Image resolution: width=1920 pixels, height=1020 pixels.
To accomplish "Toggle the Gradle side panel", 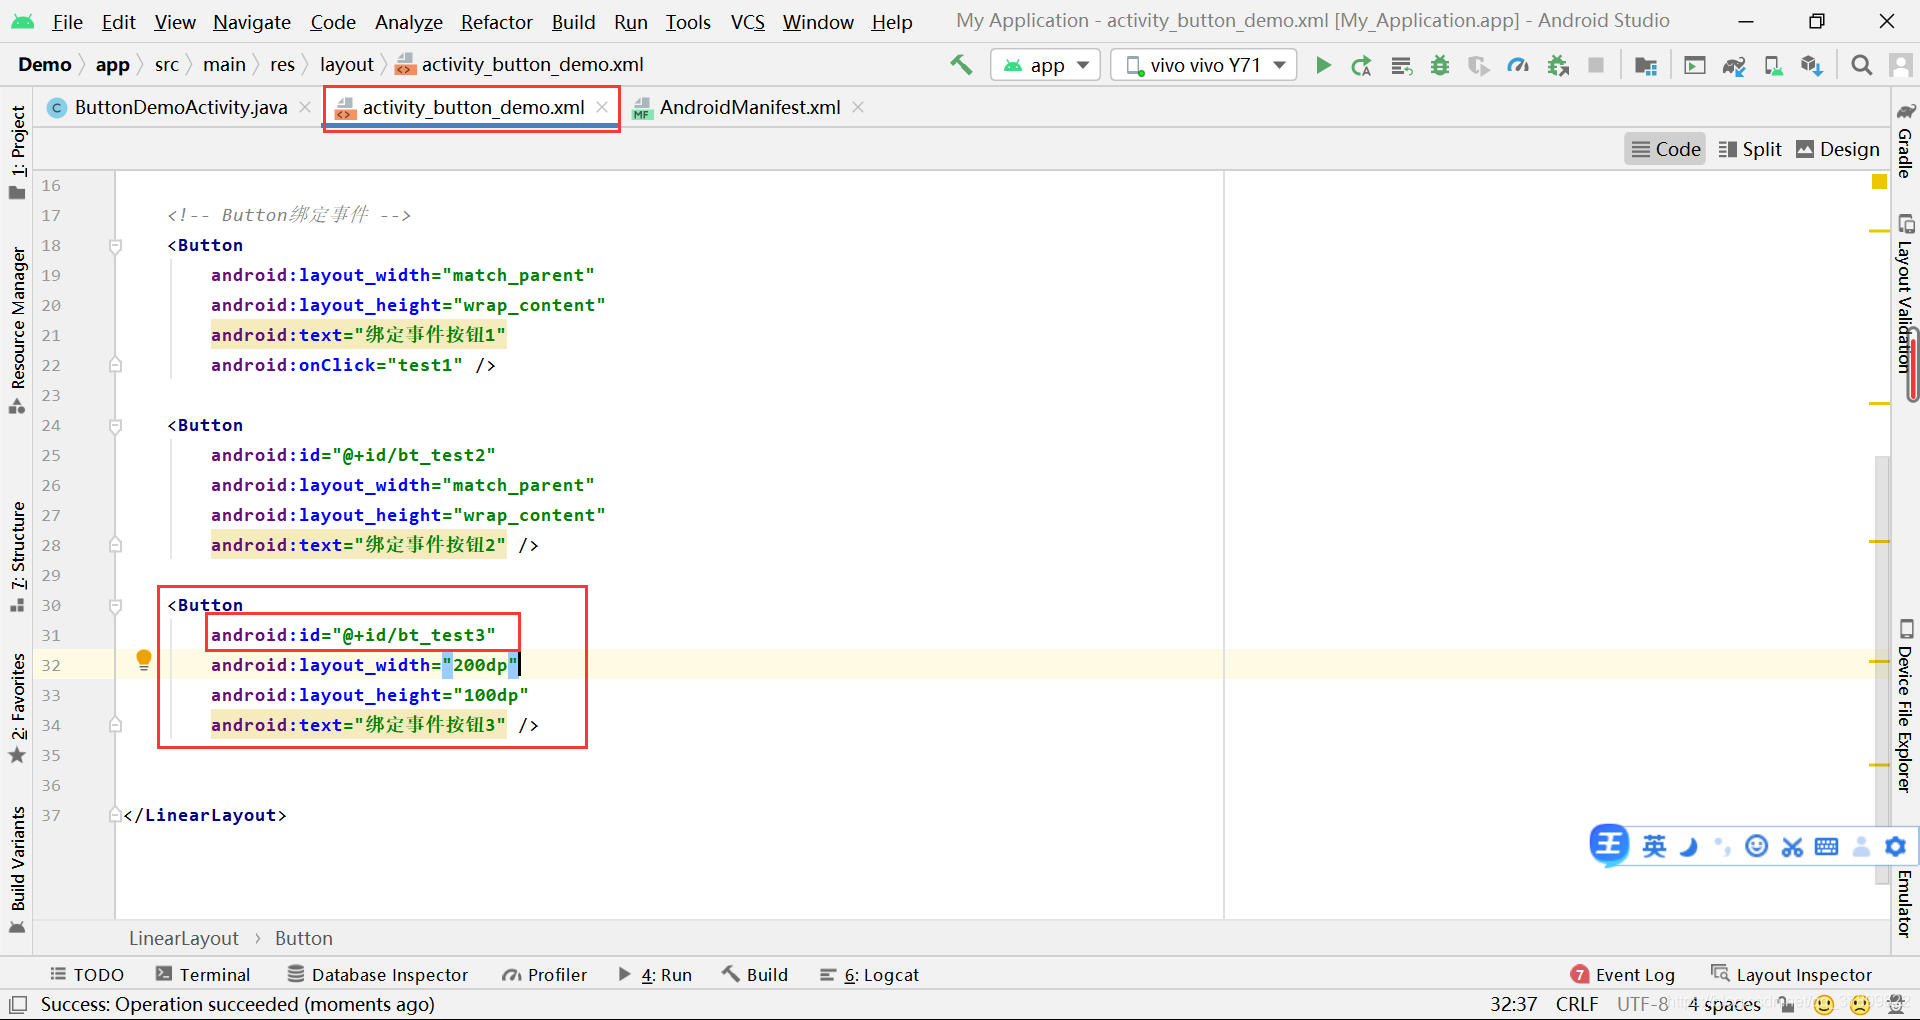I will [1906, 140].
